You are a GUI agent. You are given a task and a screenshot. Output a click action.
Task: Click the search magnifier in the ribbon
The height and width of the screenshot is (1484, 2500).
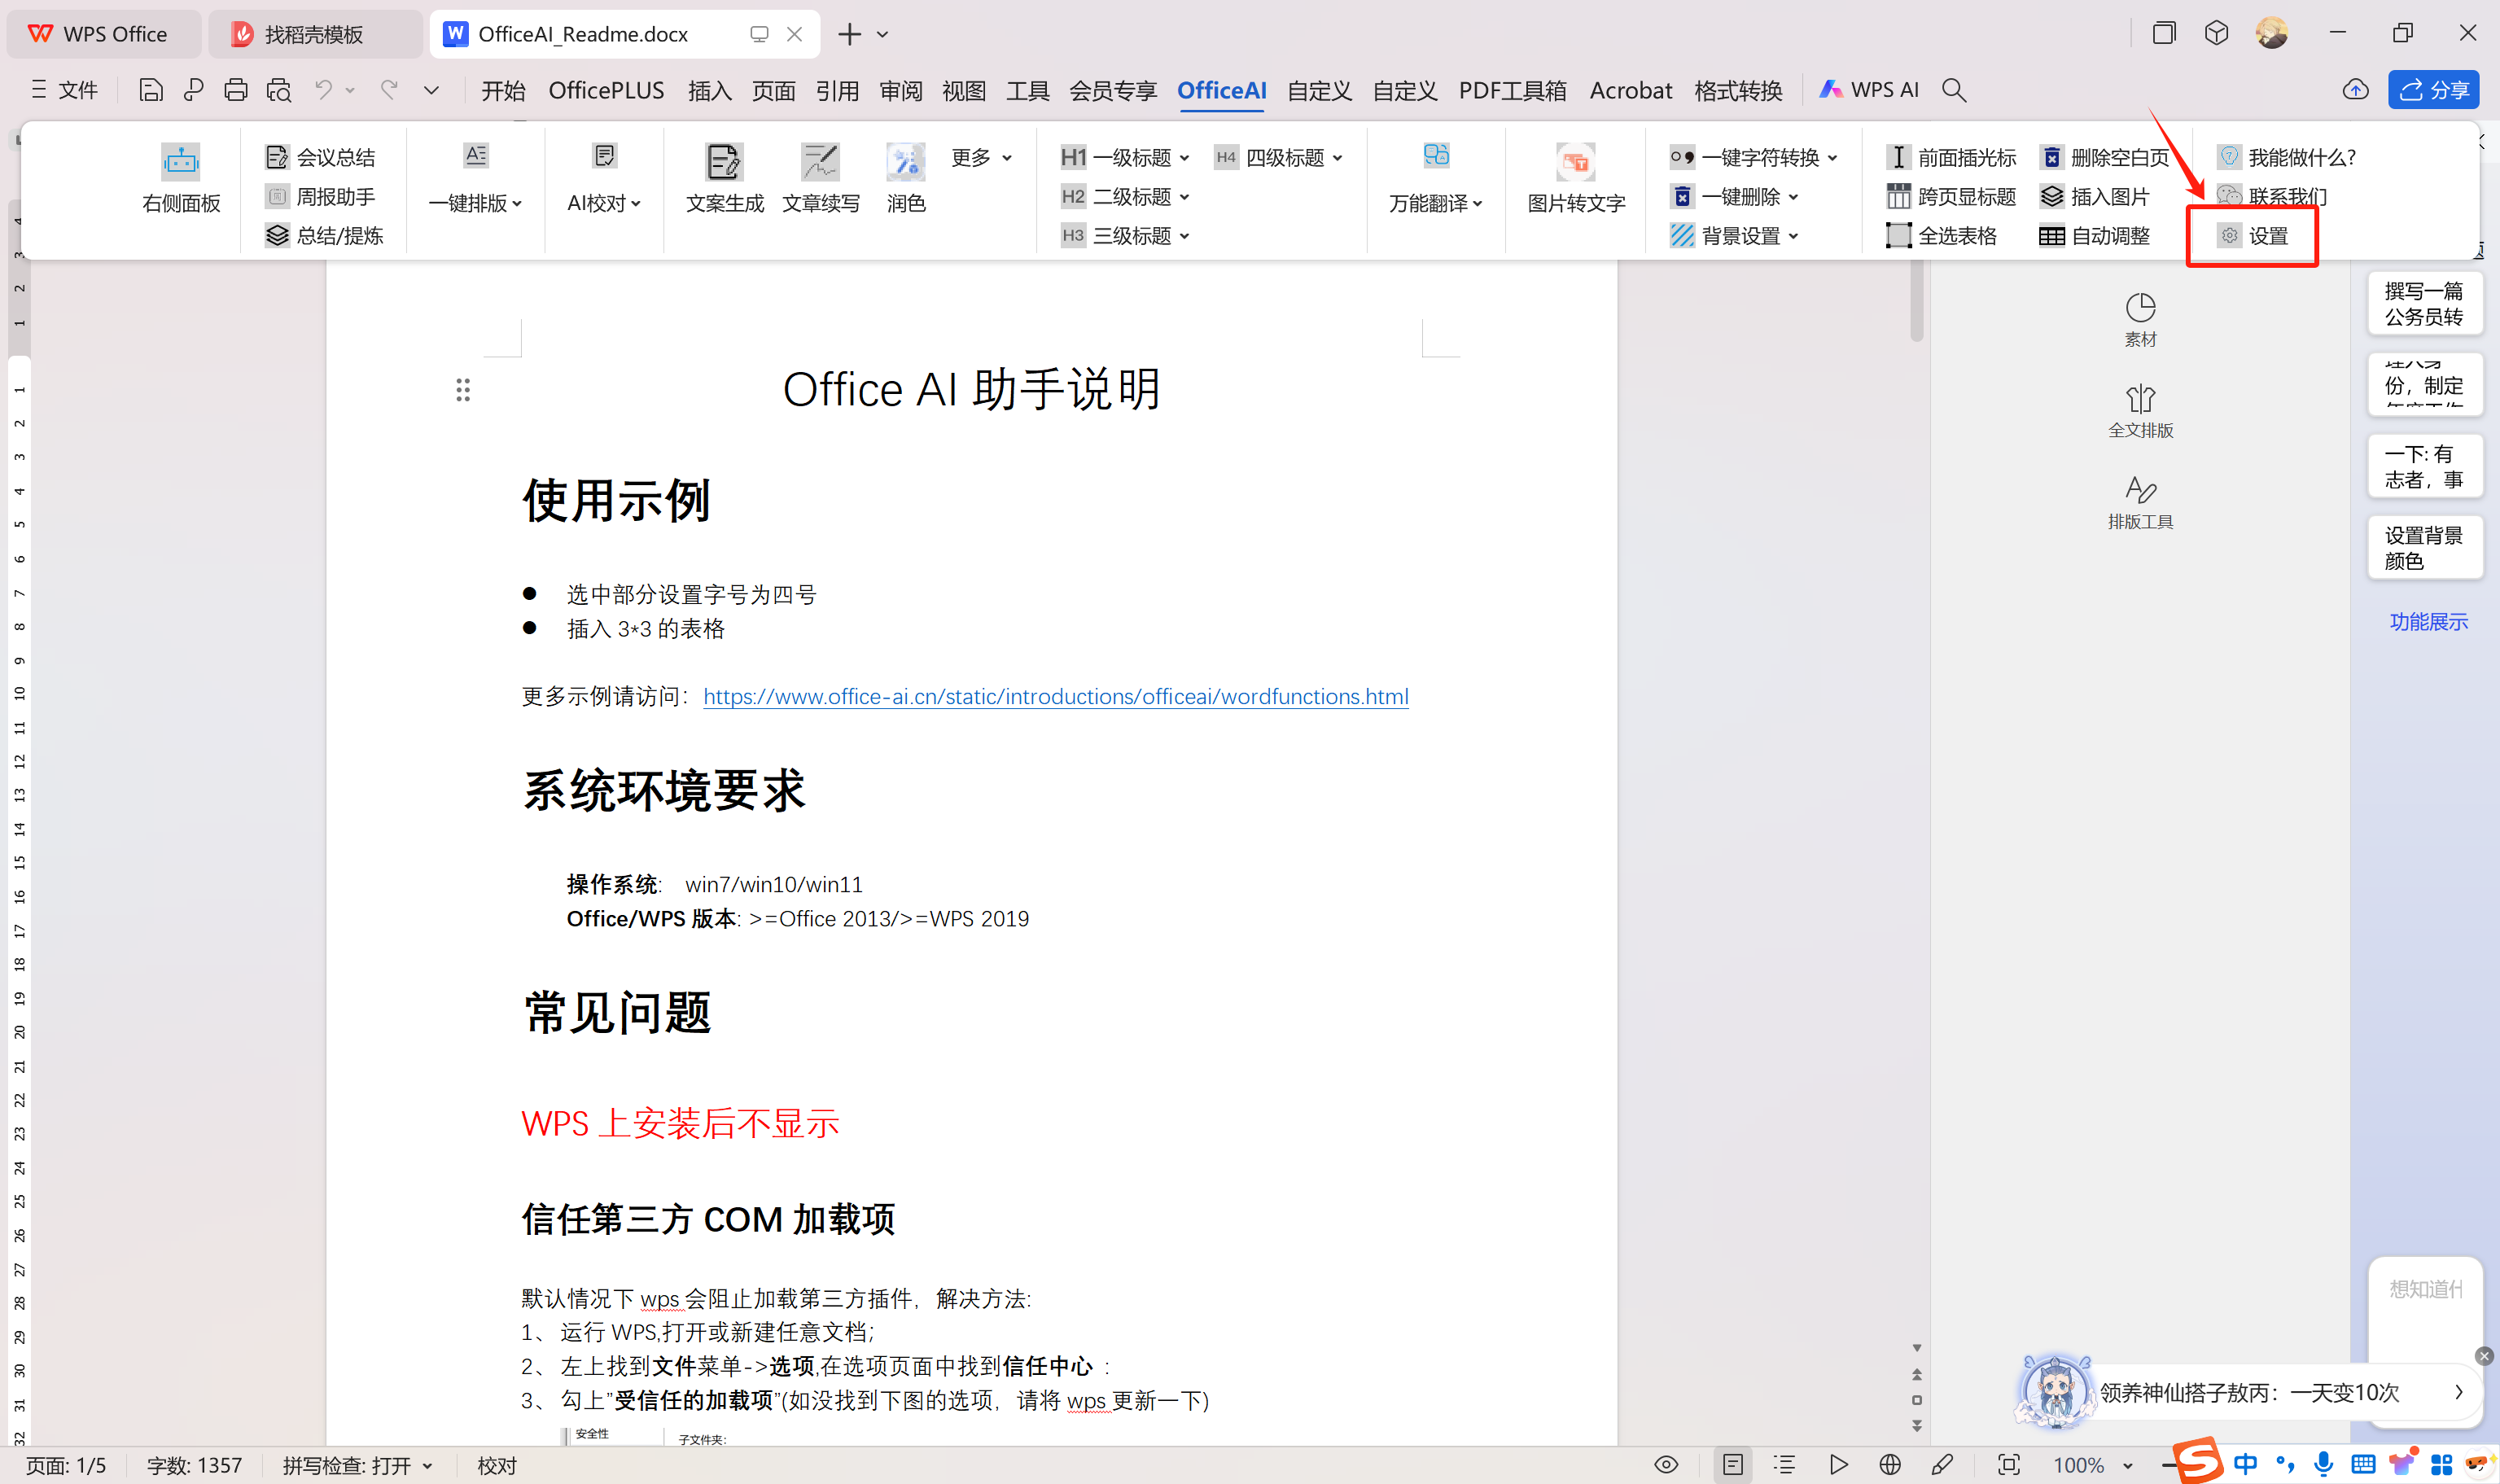[1953, 90]
